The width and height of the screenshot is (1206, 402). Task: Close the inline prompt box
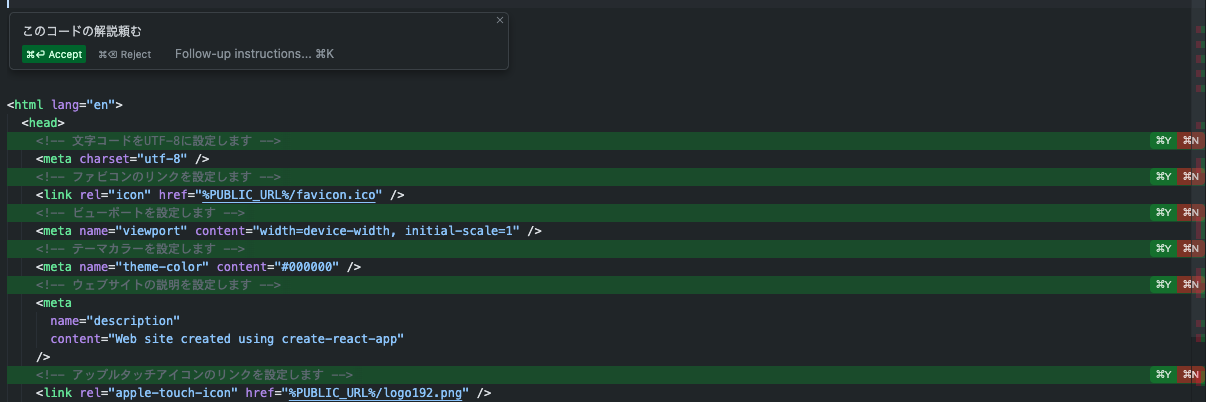[x=500, y=20]
